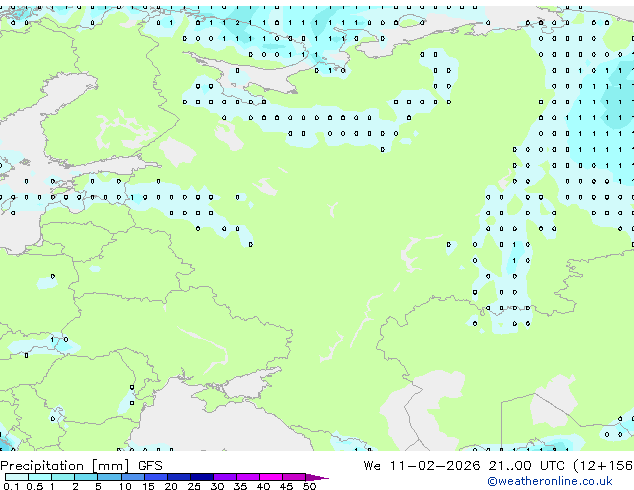Pick the 35–40 mm magenta legend swatch
This screenshot has height=490, width=634.
click(x=247, y=477)
